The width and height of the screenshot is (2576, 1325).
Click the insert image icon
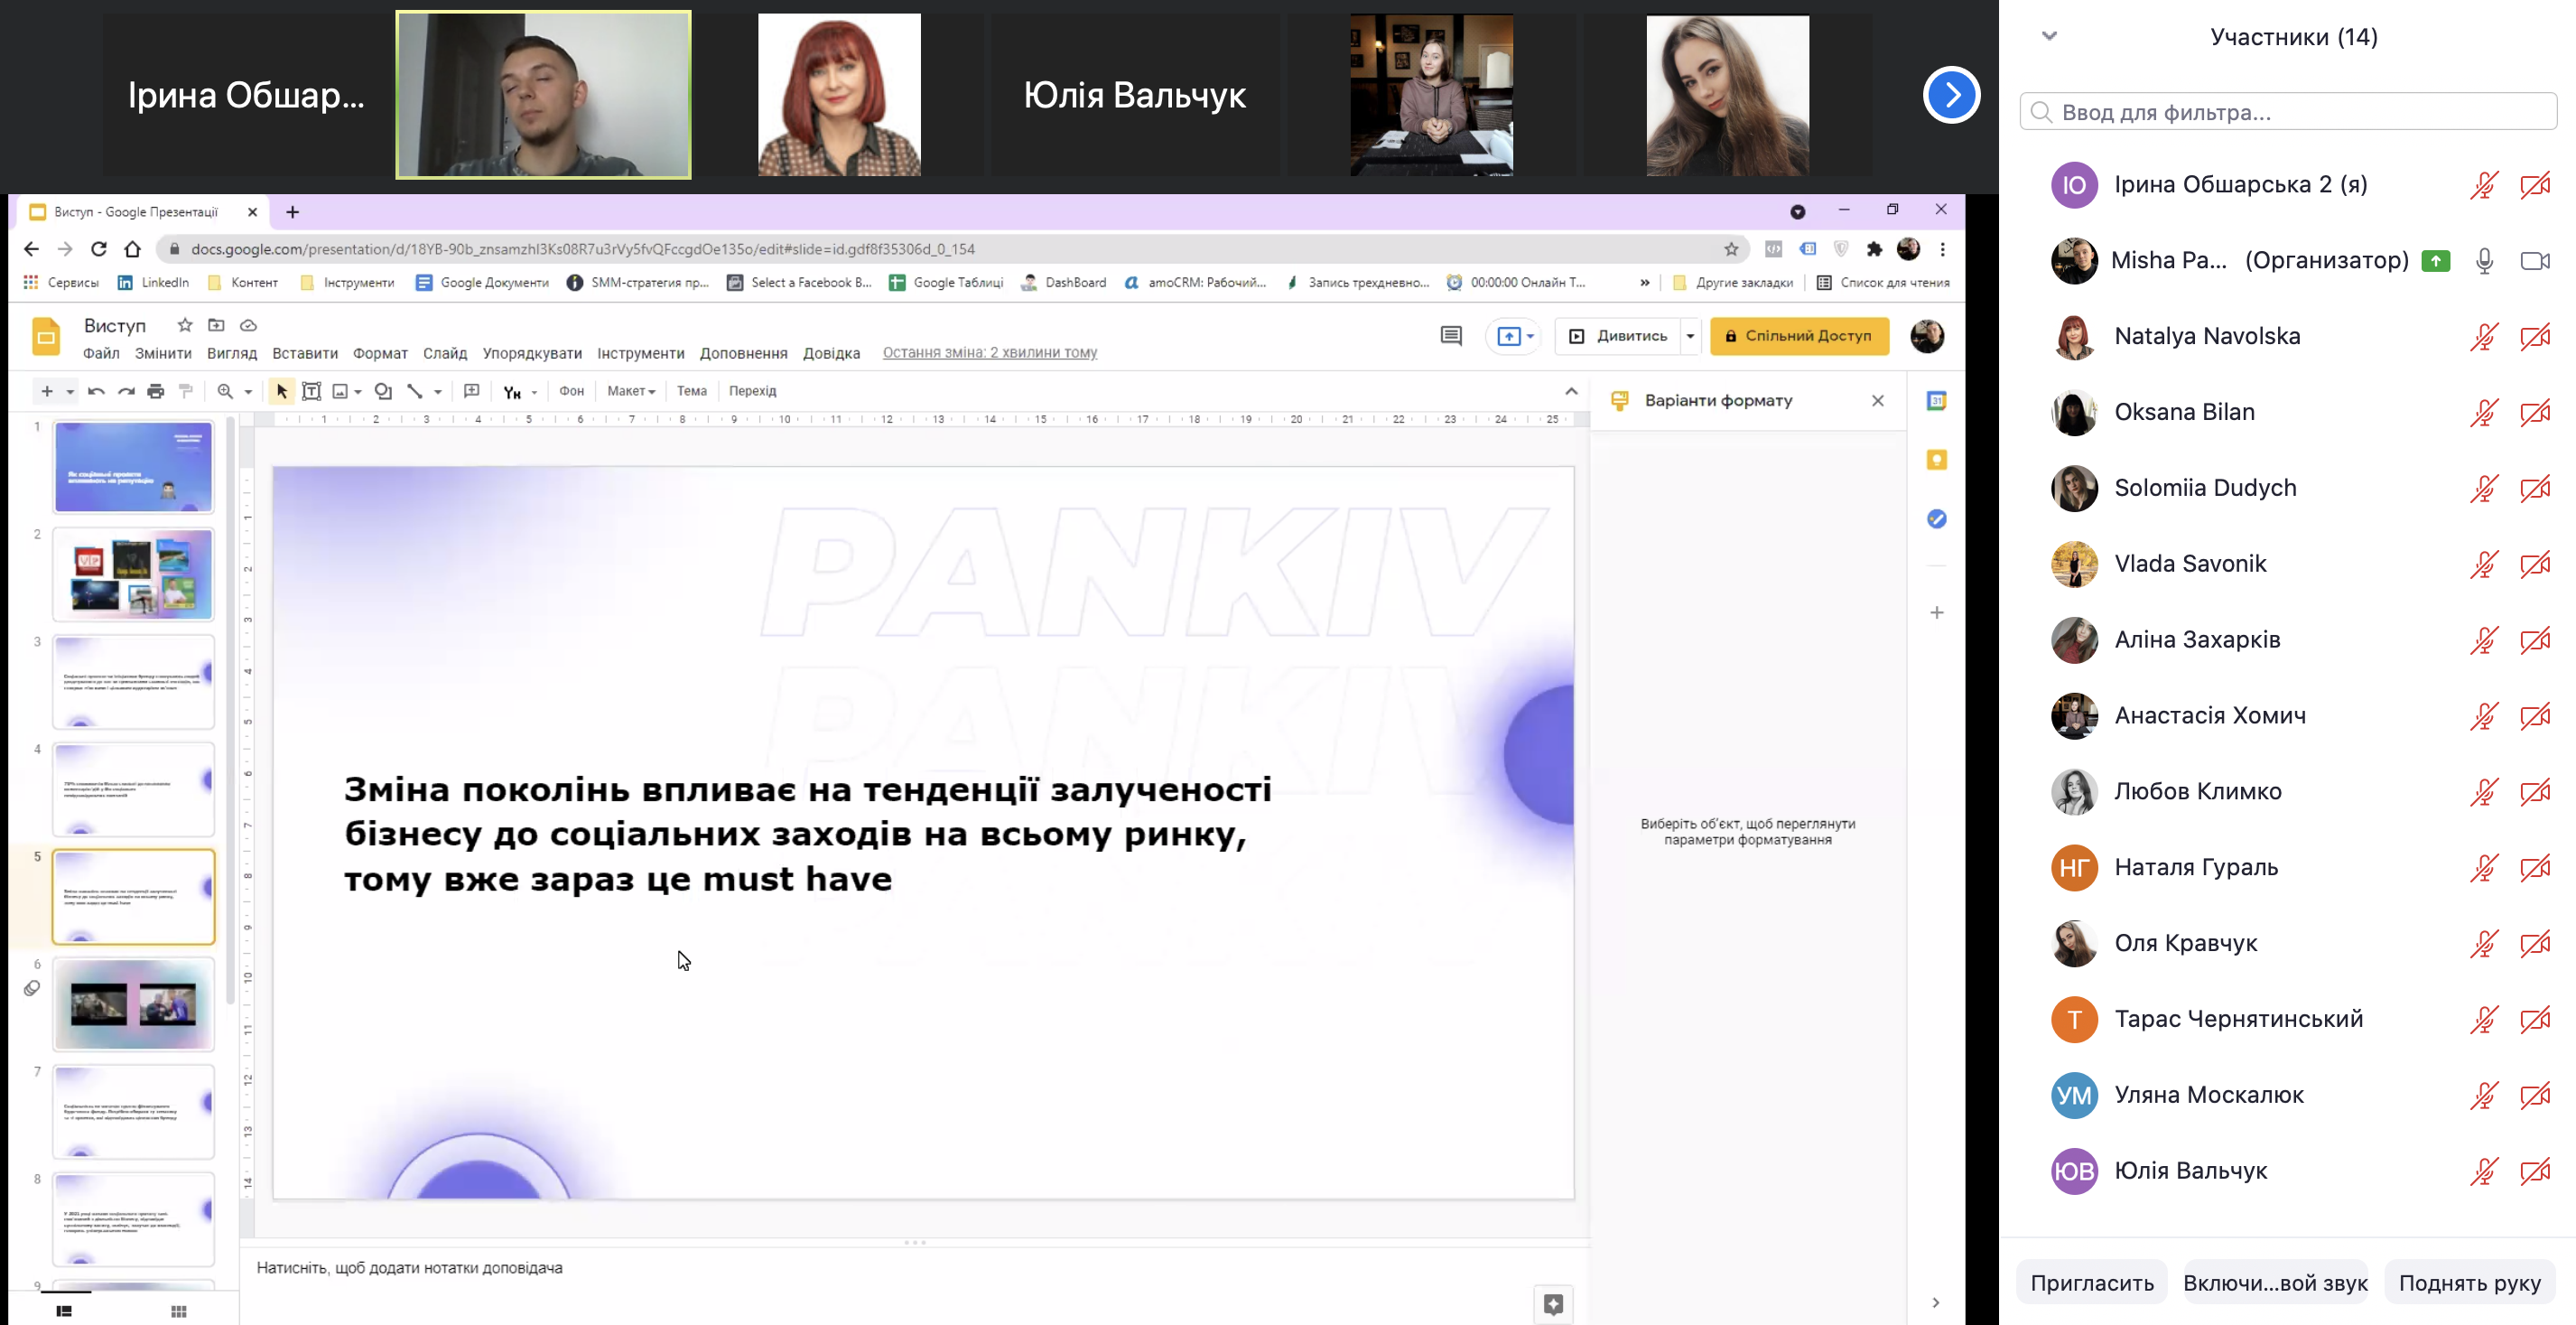click(340, 391)
